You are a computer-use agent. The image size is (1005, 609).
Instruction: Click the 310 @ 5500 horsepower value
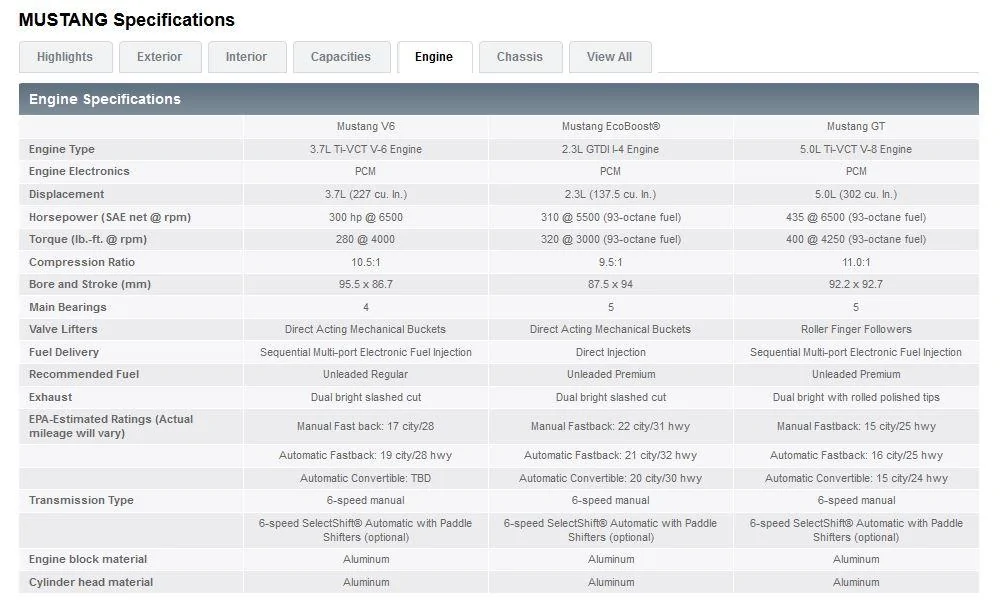point(611,217)
